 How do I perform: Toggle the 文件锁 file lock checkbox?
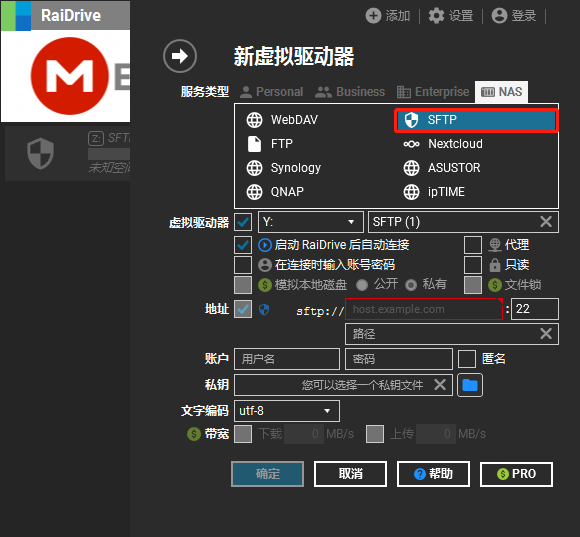pyautogui.click(x=473, y=285)
